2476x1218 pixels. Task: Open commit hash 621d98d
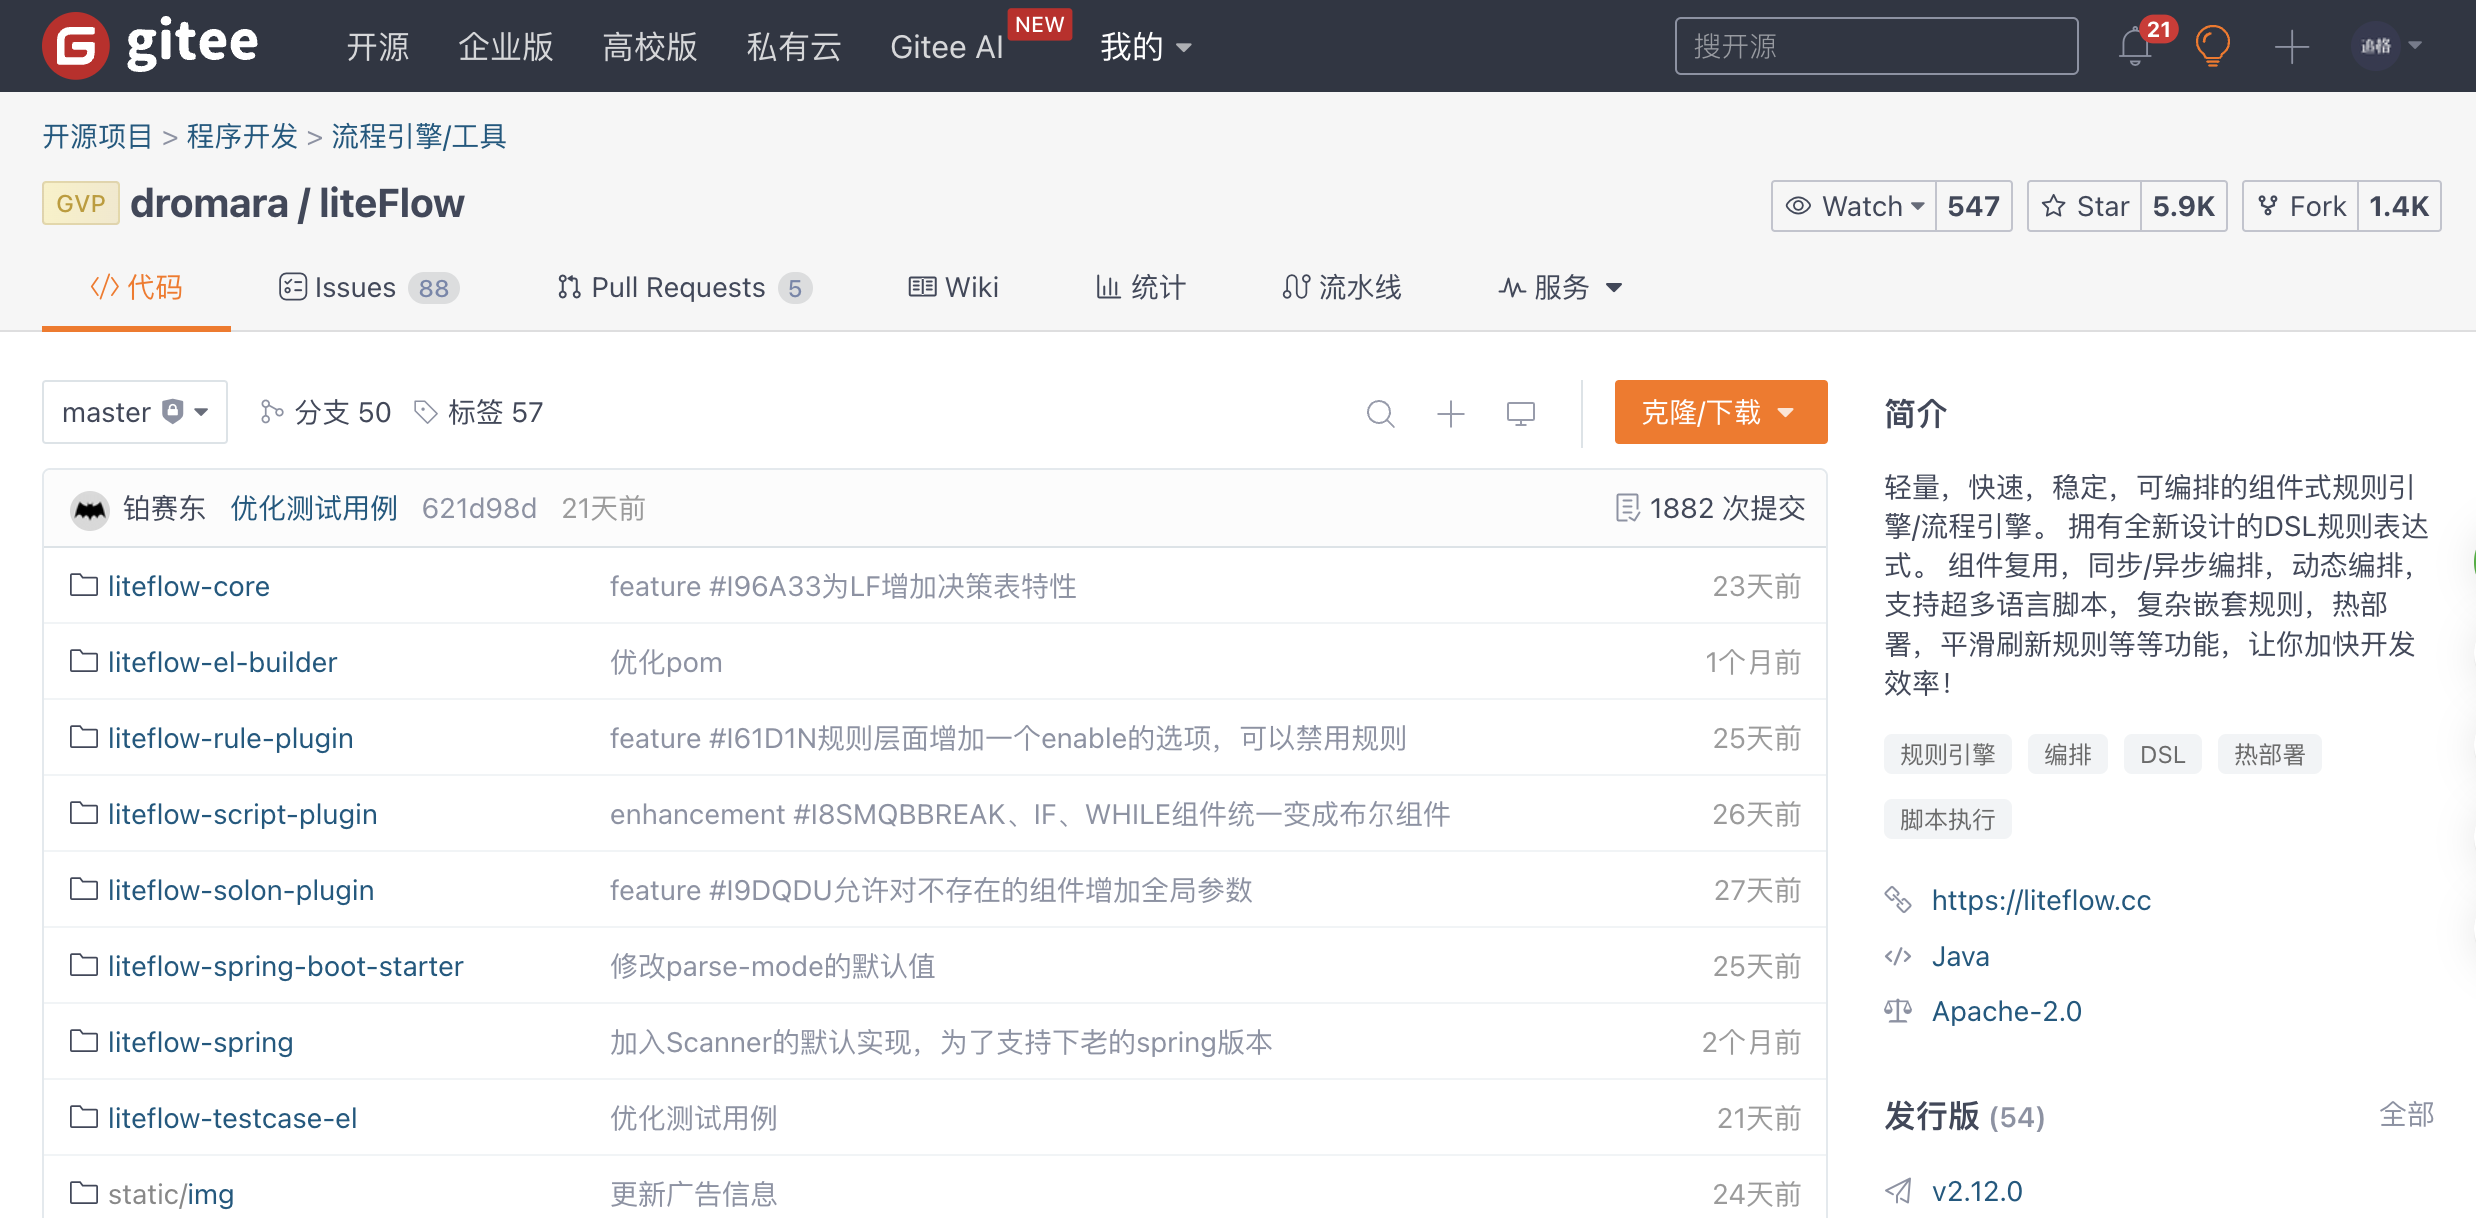(479, 508)
